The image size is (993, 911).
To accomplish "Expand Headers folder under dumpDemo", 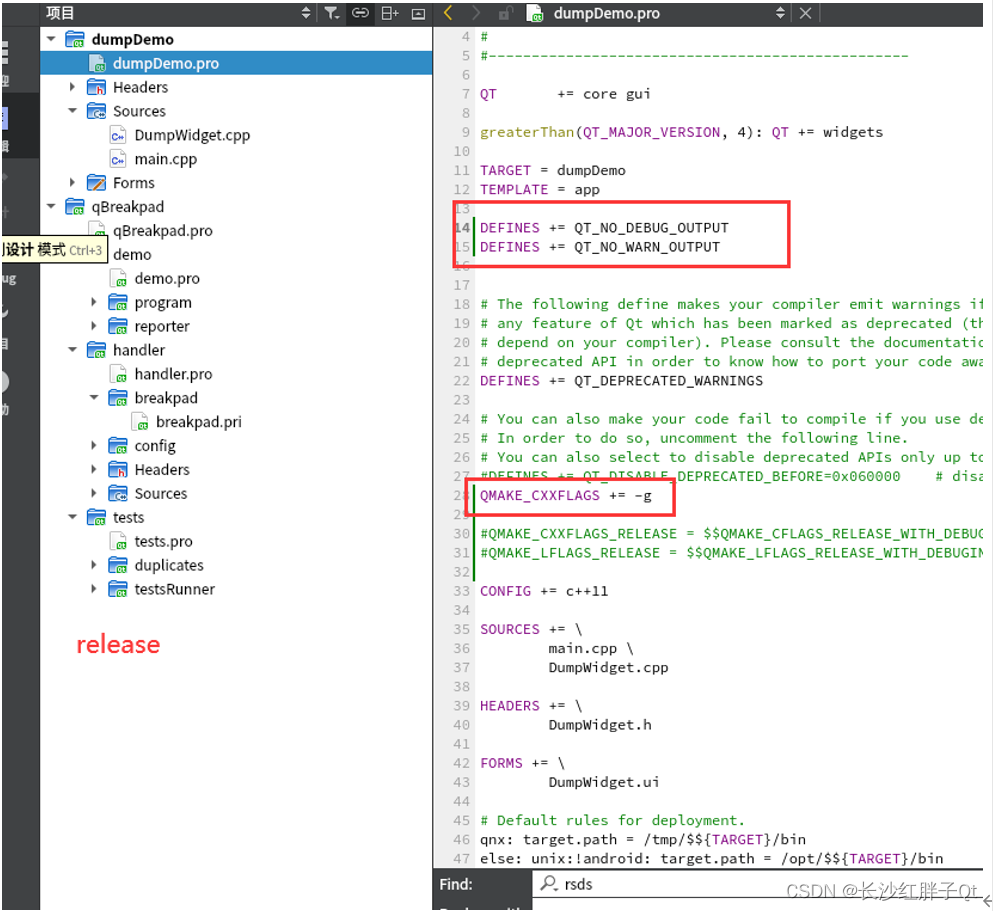I will (72, 87).
